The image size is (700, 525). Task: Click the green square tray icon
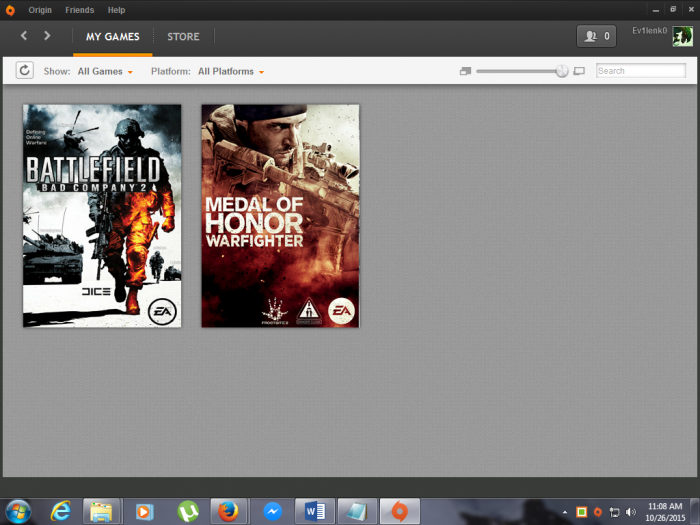coord(581,512)
